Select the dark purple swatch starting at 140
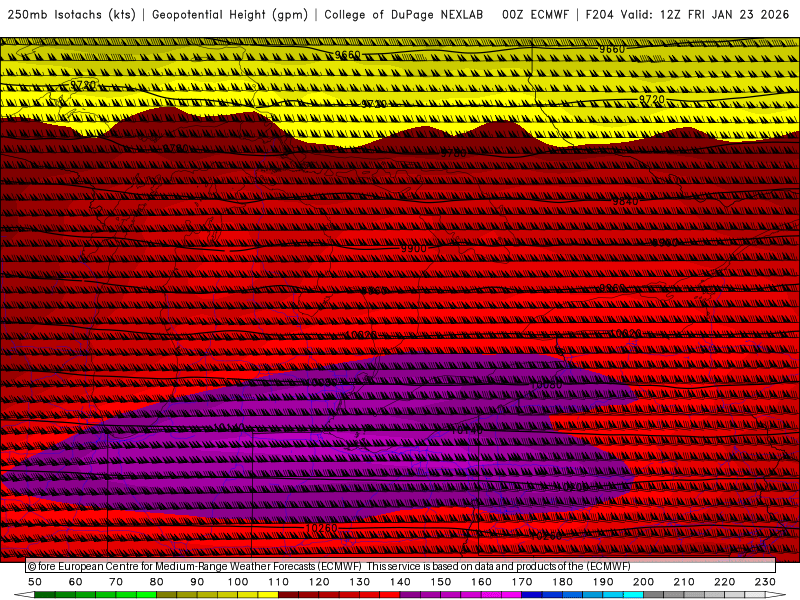800x600 pixels. click(411, 595)
